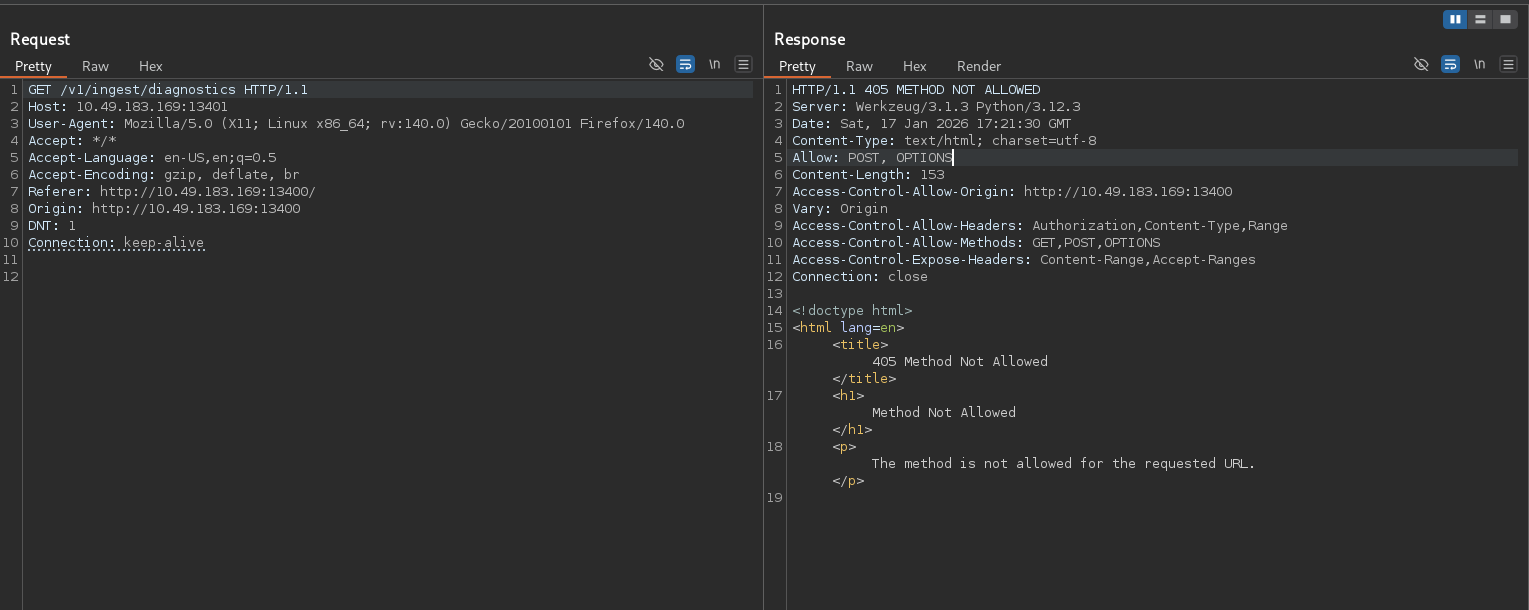This screenshot has width=1529, height=610.
Task: Toggle hidden-eye icon in Response panel
Action: 1421,64
